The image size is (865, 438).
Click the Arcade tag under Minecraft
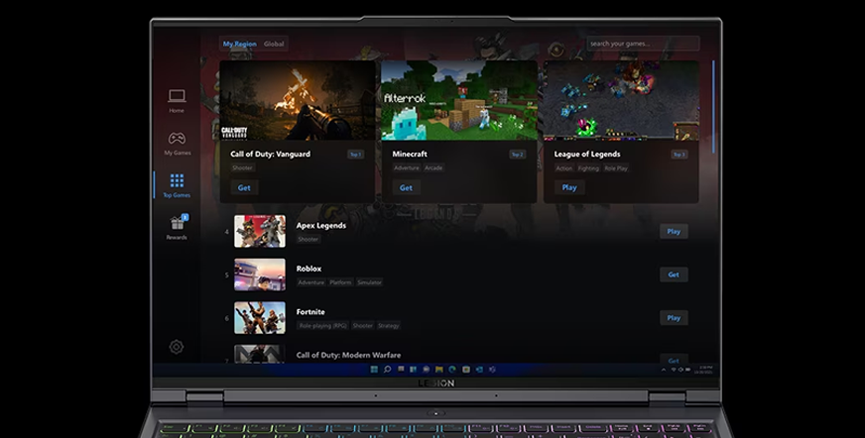click(x=434, y=168)
